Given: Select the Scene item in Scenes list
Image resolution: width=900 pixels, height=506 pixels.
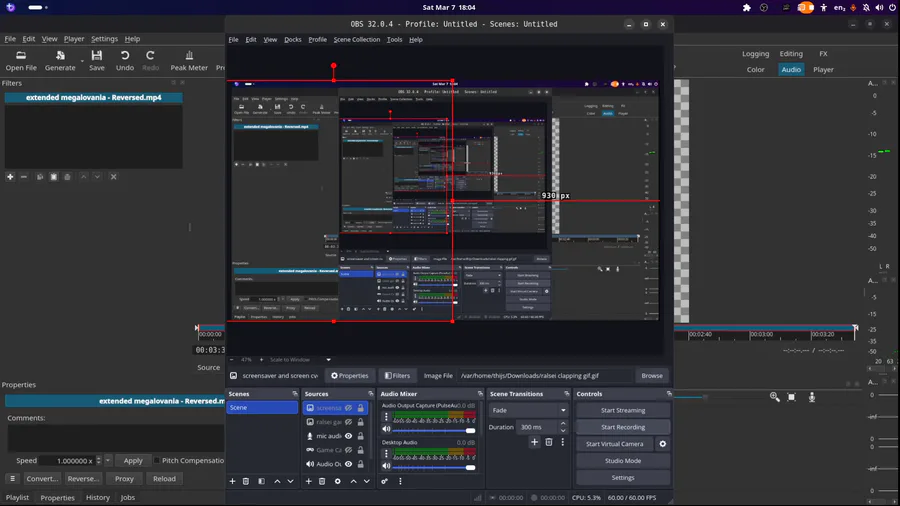Looking at the screenshot, I should pyautogui.click(x=262, y=407).
